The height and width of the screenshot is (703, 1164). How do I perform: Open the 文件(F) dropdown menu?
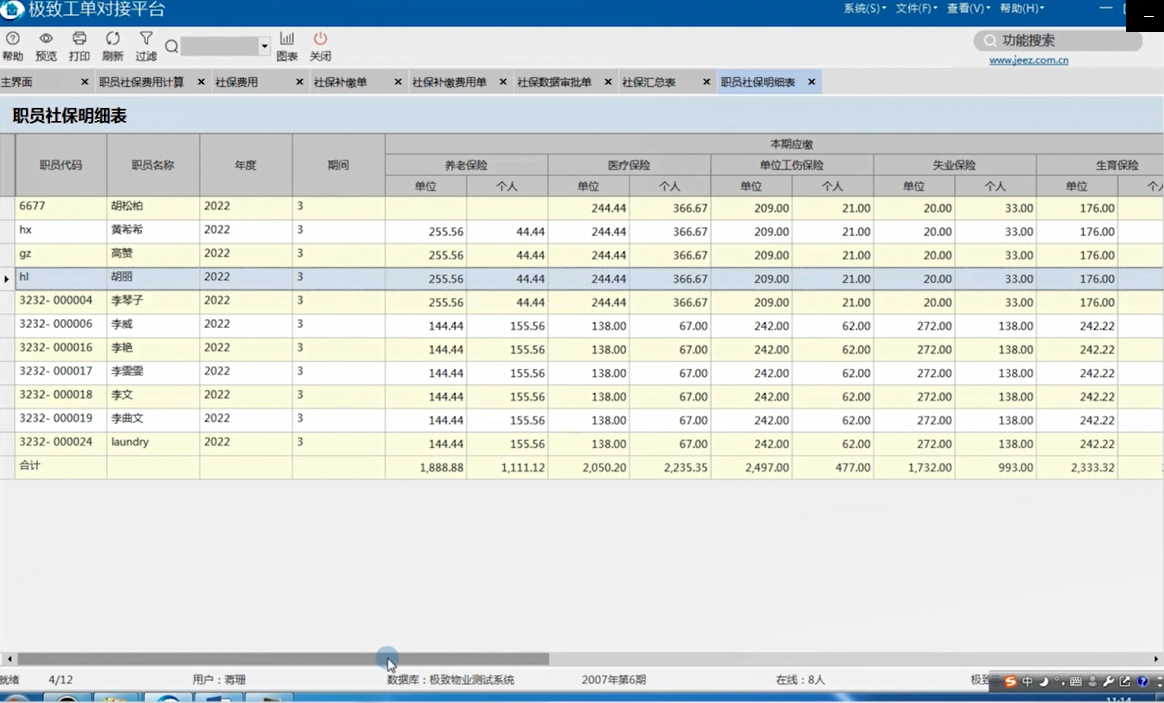[916, 8]
